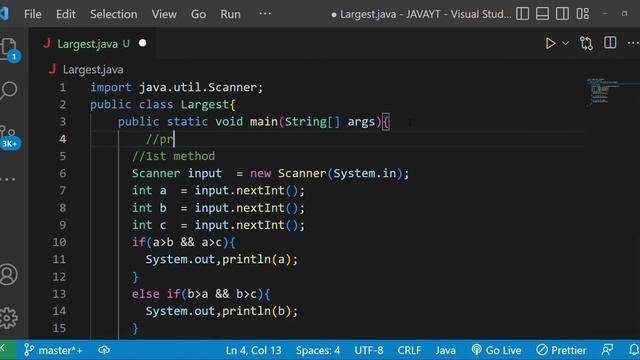Click the int a declaration line
640x360 pixels.
coord(218,191)
